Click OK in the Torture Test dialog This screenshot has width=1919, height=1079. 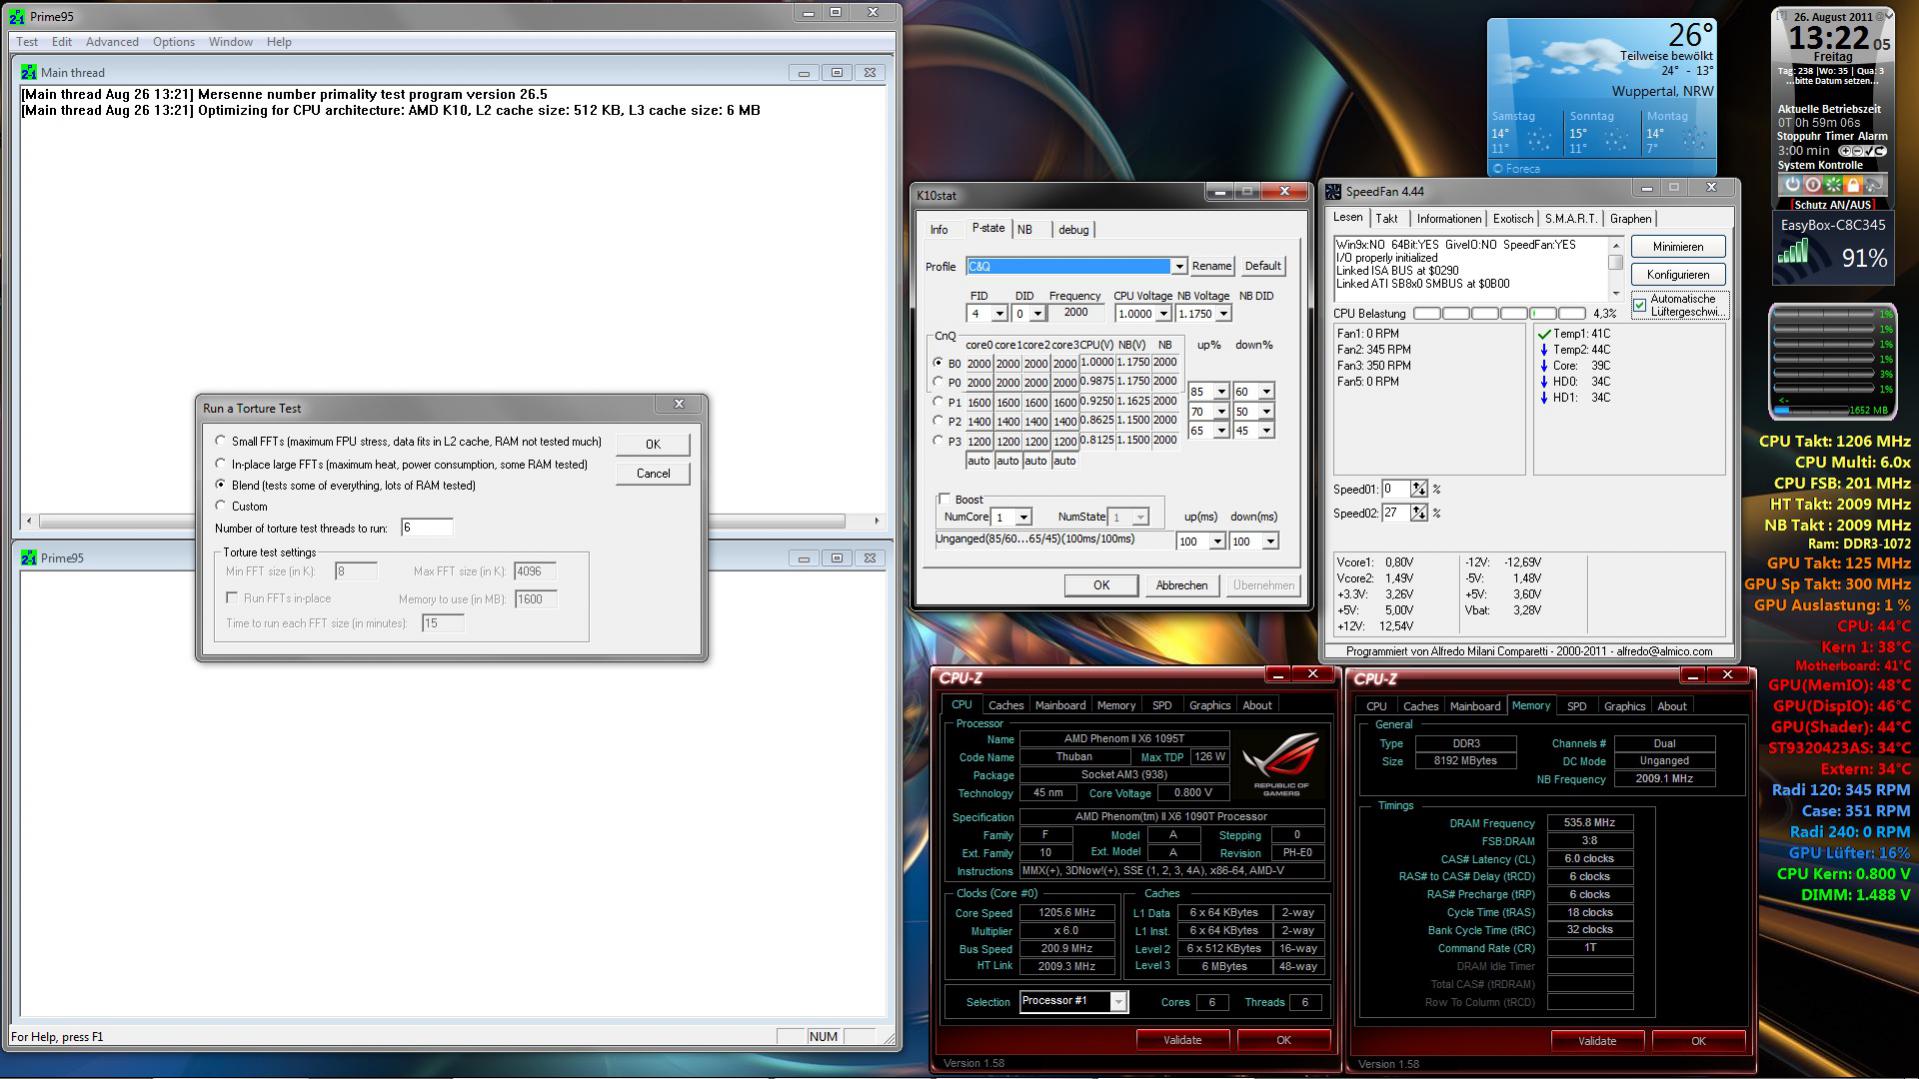[653, 444]
